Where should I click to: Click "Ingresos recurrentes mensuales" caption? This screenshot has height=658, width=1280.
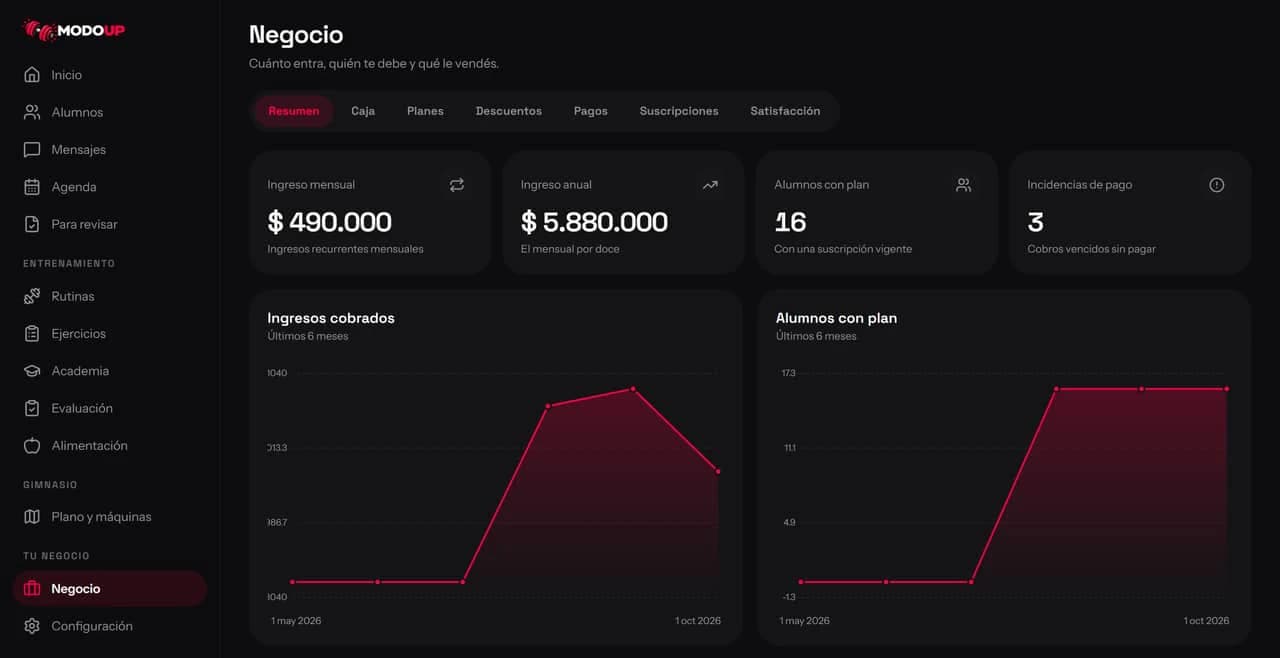coord(345,249)
